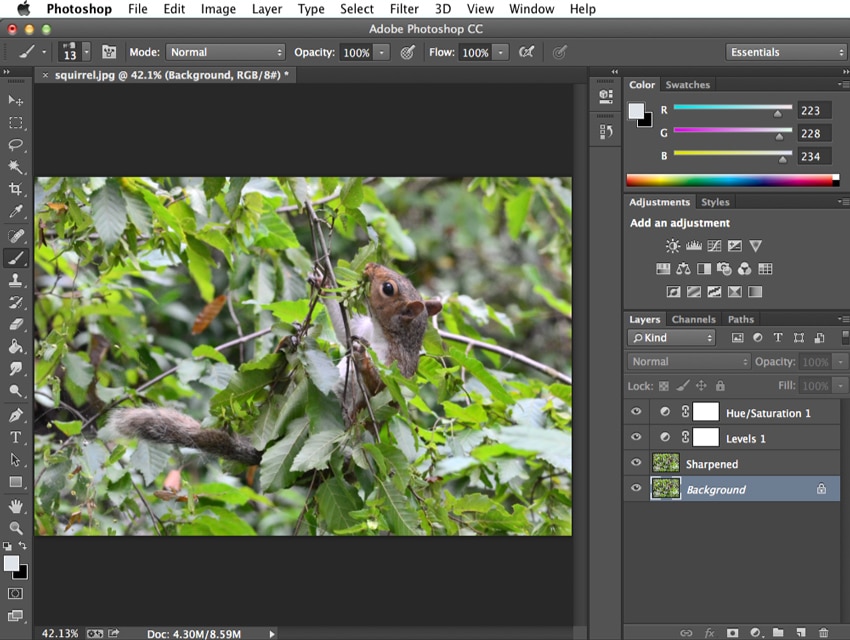Hide the Sharpened layer
The height and width of the screenshot is (640, 850).
click(x=636, y=463)
